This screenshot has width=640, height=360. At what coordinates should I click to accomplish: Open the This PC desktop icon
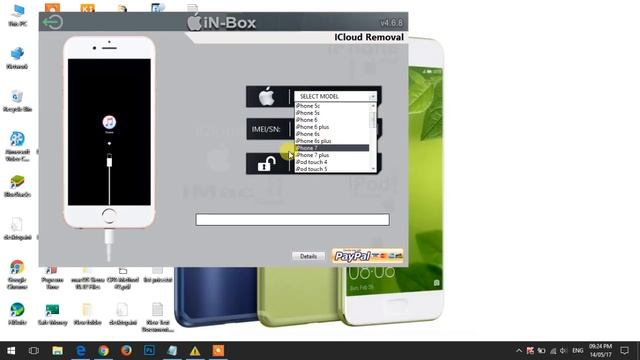pos(18,15)
